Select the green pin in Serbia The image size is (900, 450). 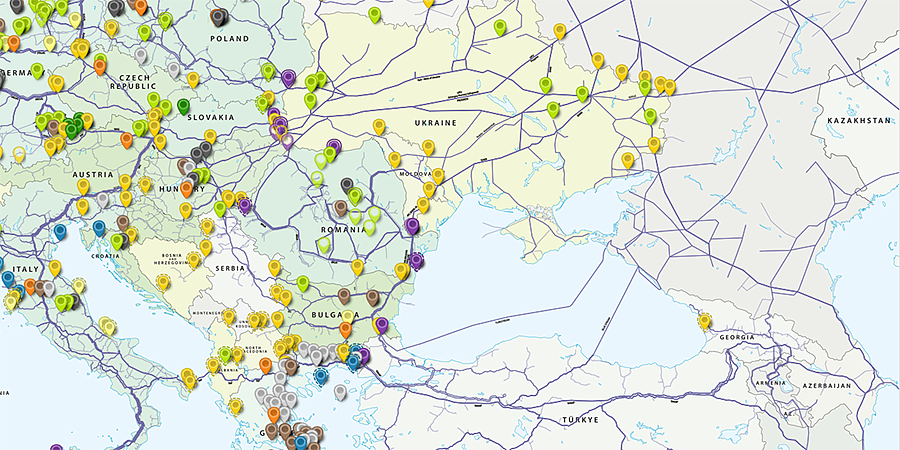tap(303, 283)
